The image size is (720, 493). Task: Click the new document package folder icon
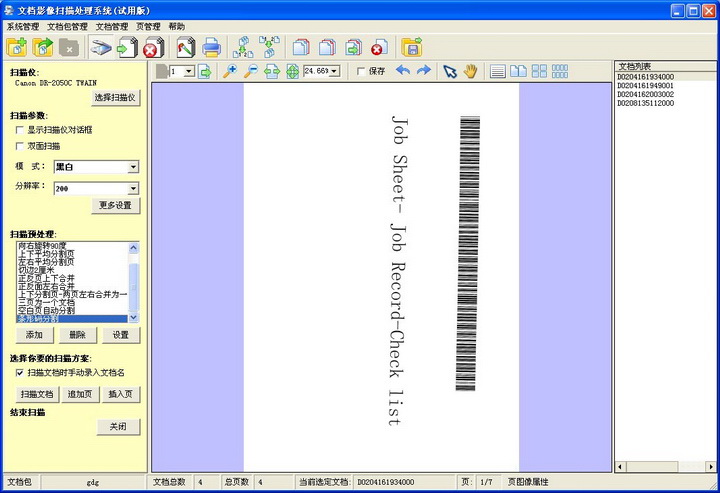coord(17,47)
